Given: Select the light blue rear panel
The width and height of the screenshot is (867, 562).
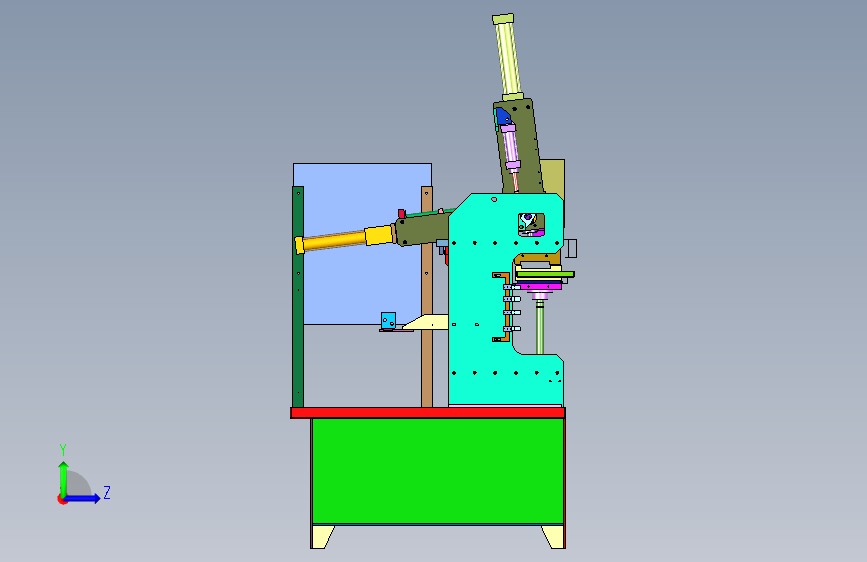Looking at the screenshot, I should coord(362,243).
